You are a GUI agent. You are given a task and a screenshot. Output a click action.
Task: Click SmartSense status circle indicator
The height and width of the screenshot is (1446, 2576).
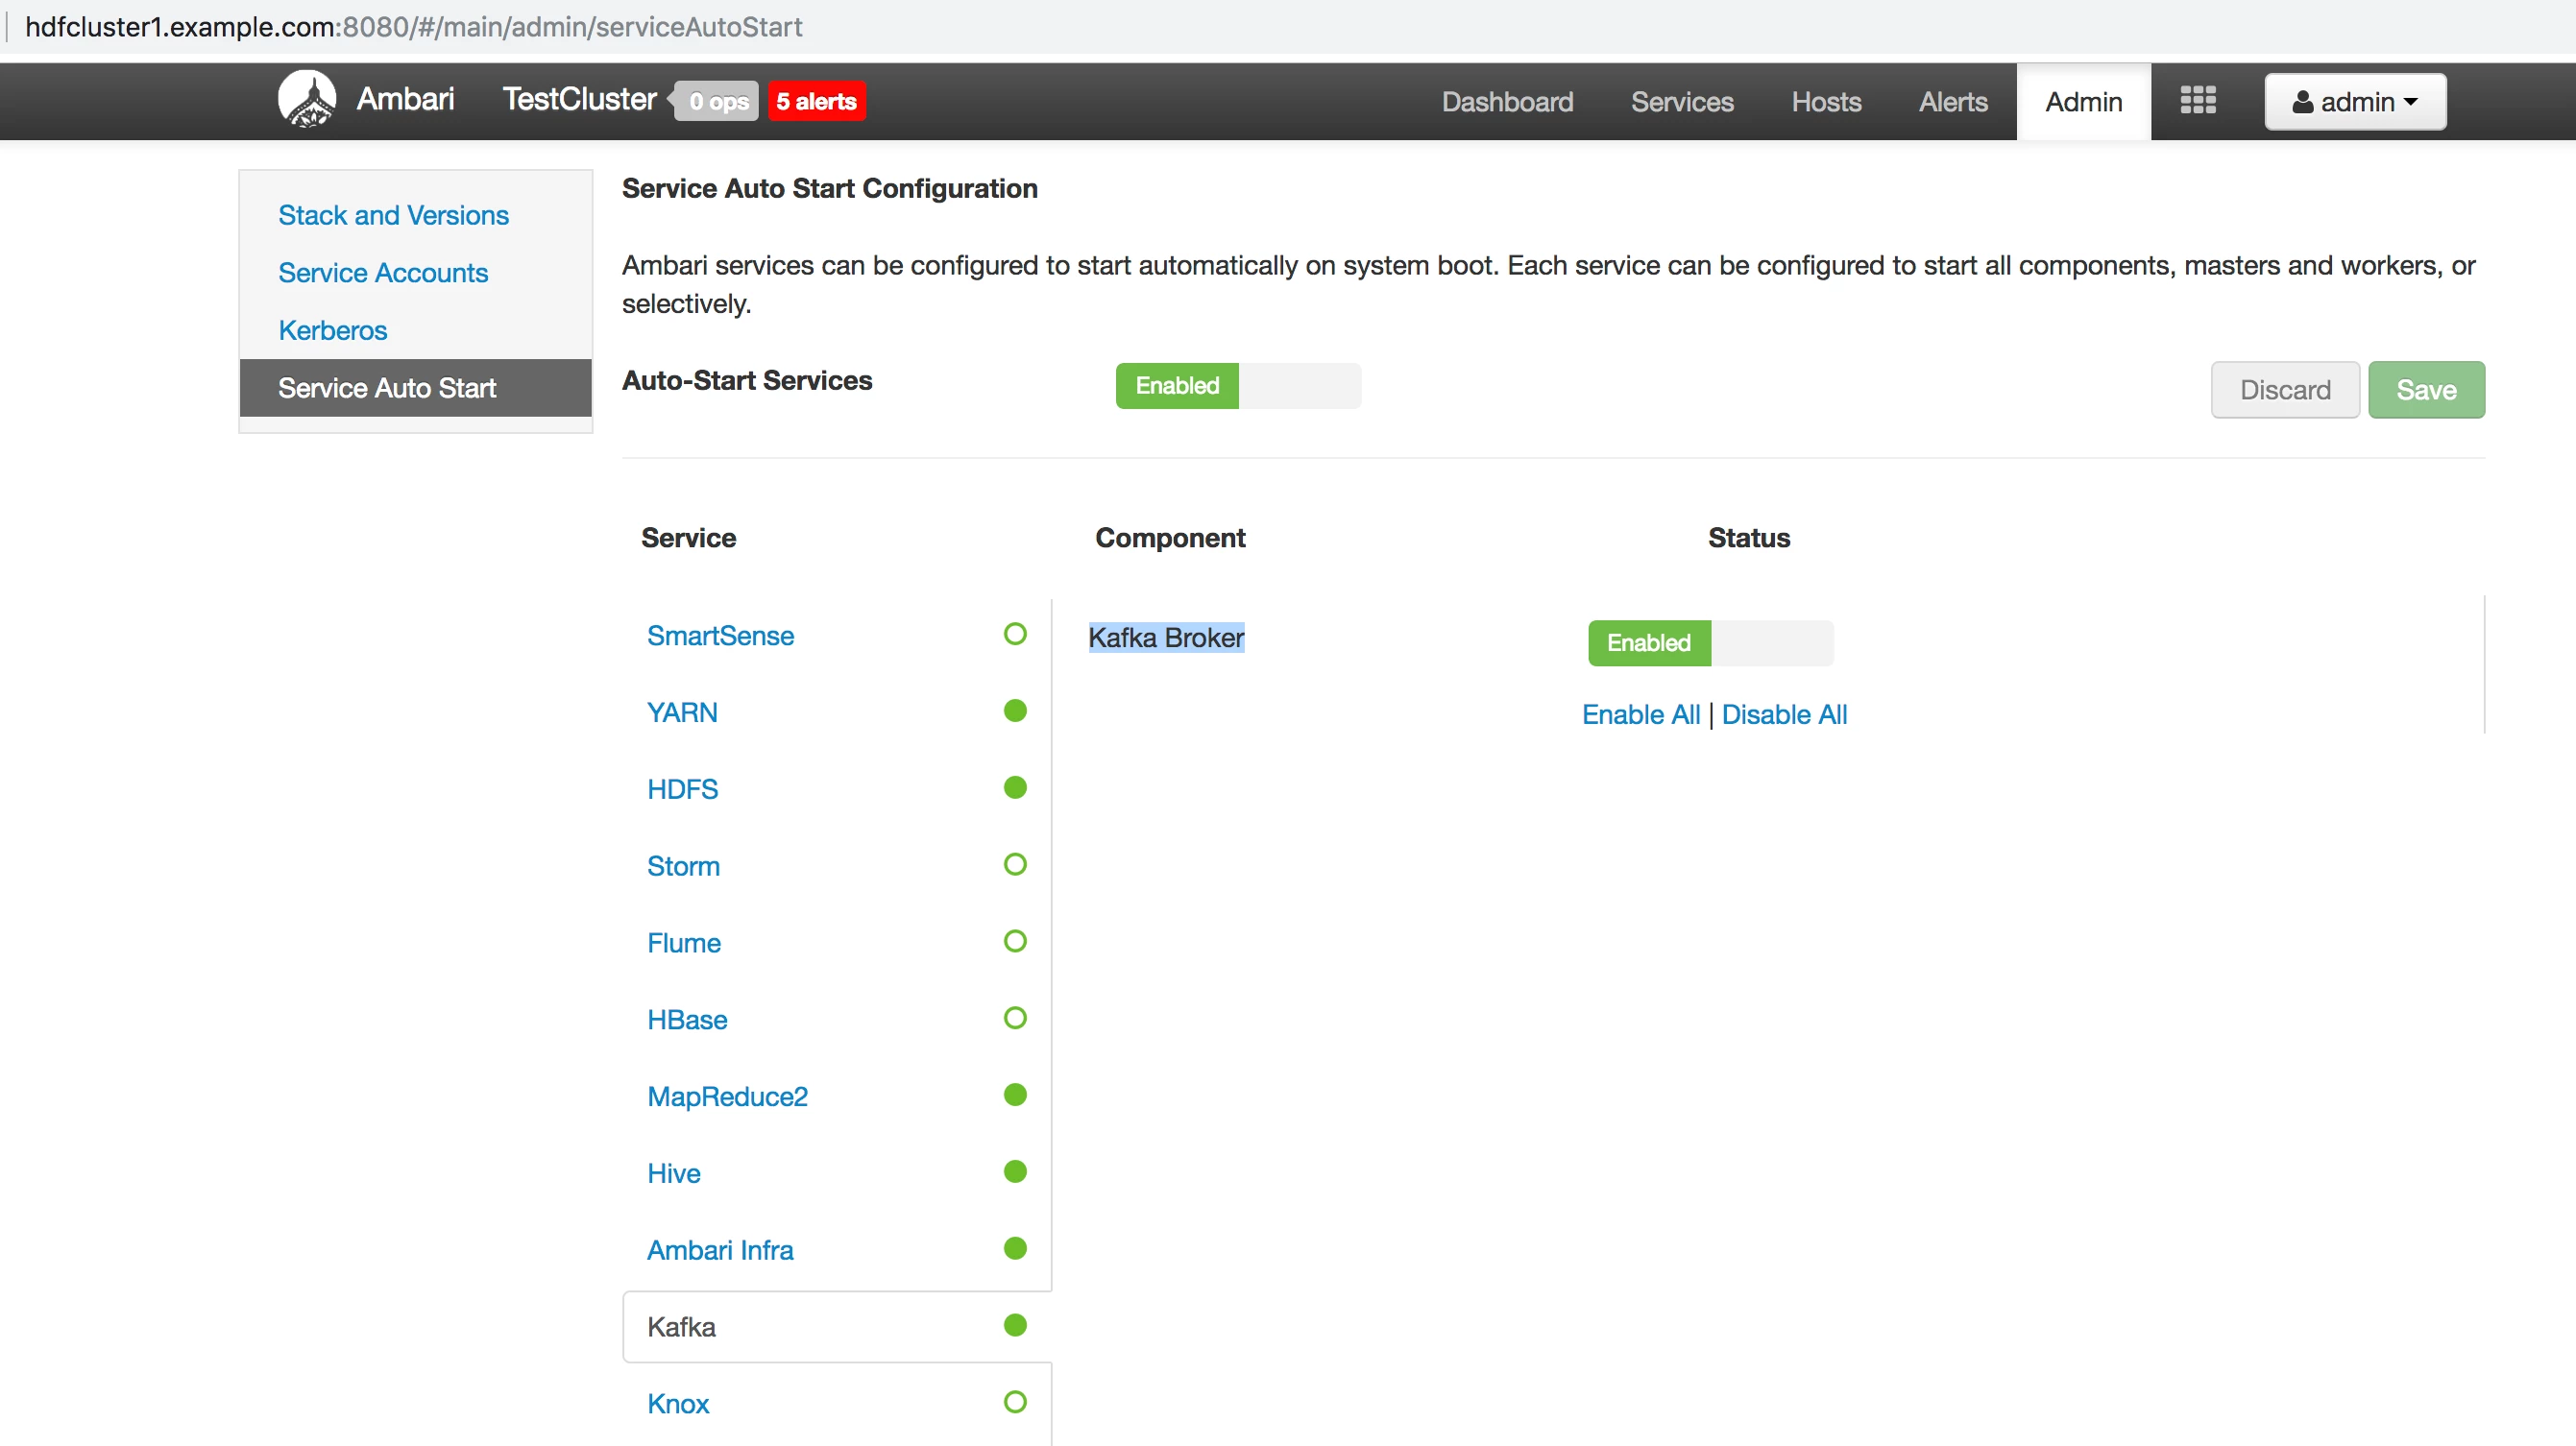tap(1015, 634)
